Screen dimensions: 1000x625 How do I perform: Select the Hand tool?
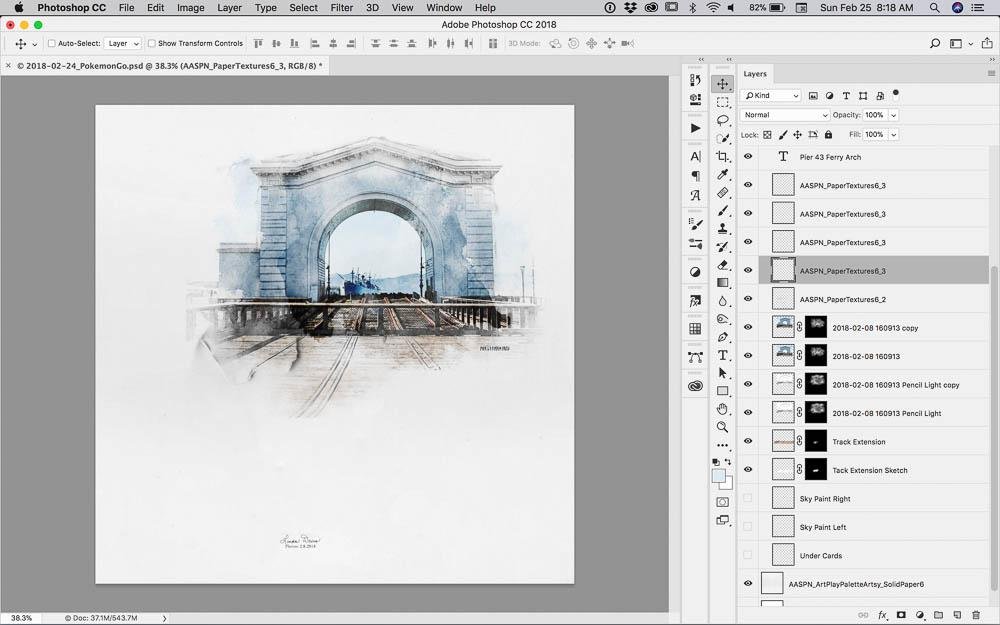(x=723, y=409)
